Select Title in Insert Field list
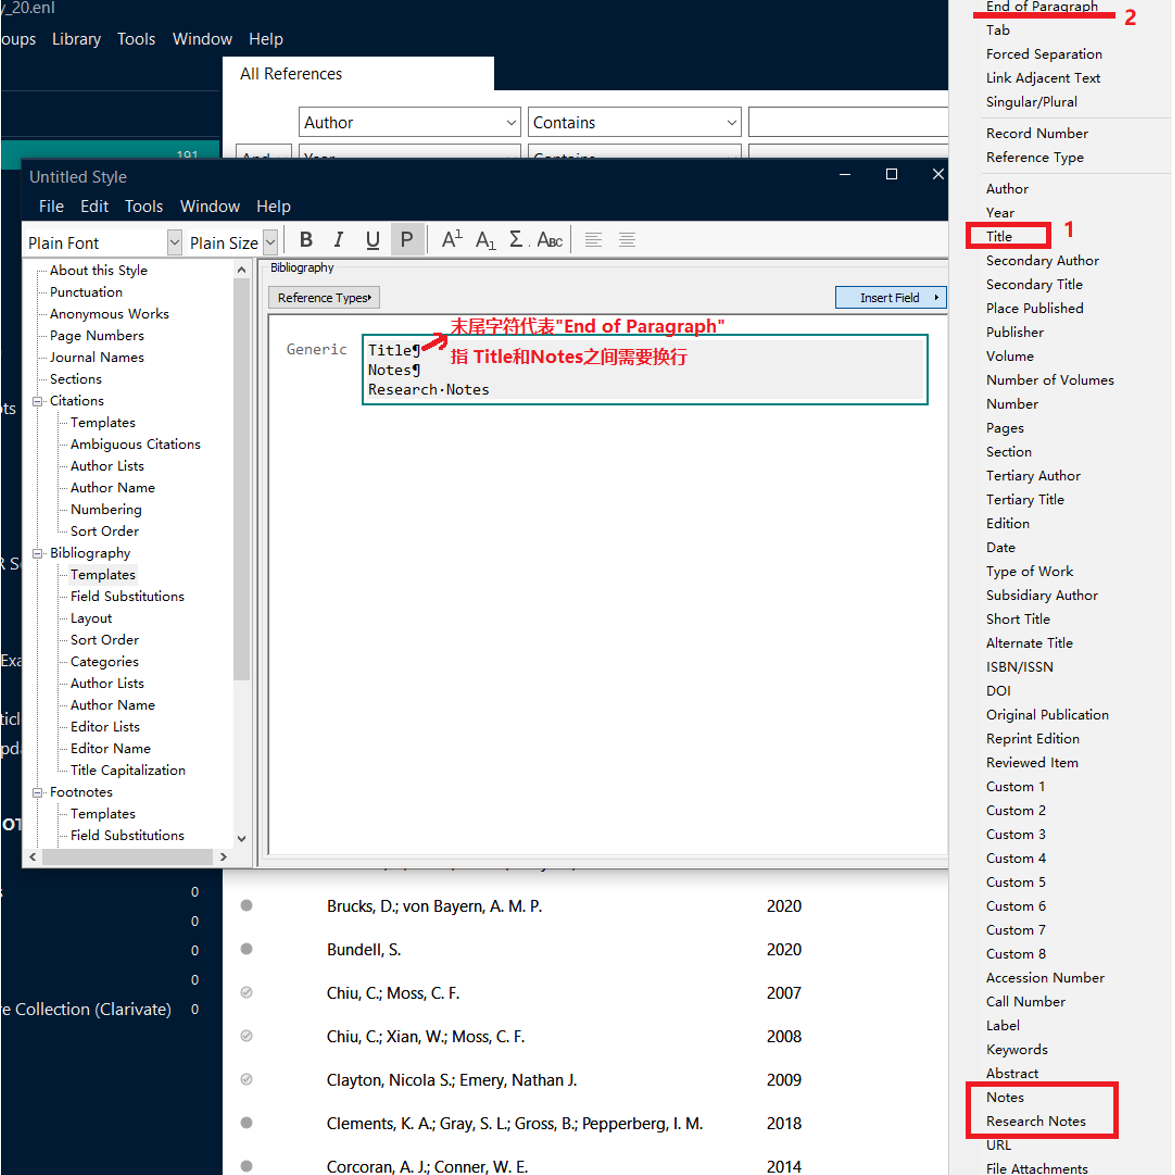Image resolution: width=1175 pixels, height=1175 pixels. point(999,236)
